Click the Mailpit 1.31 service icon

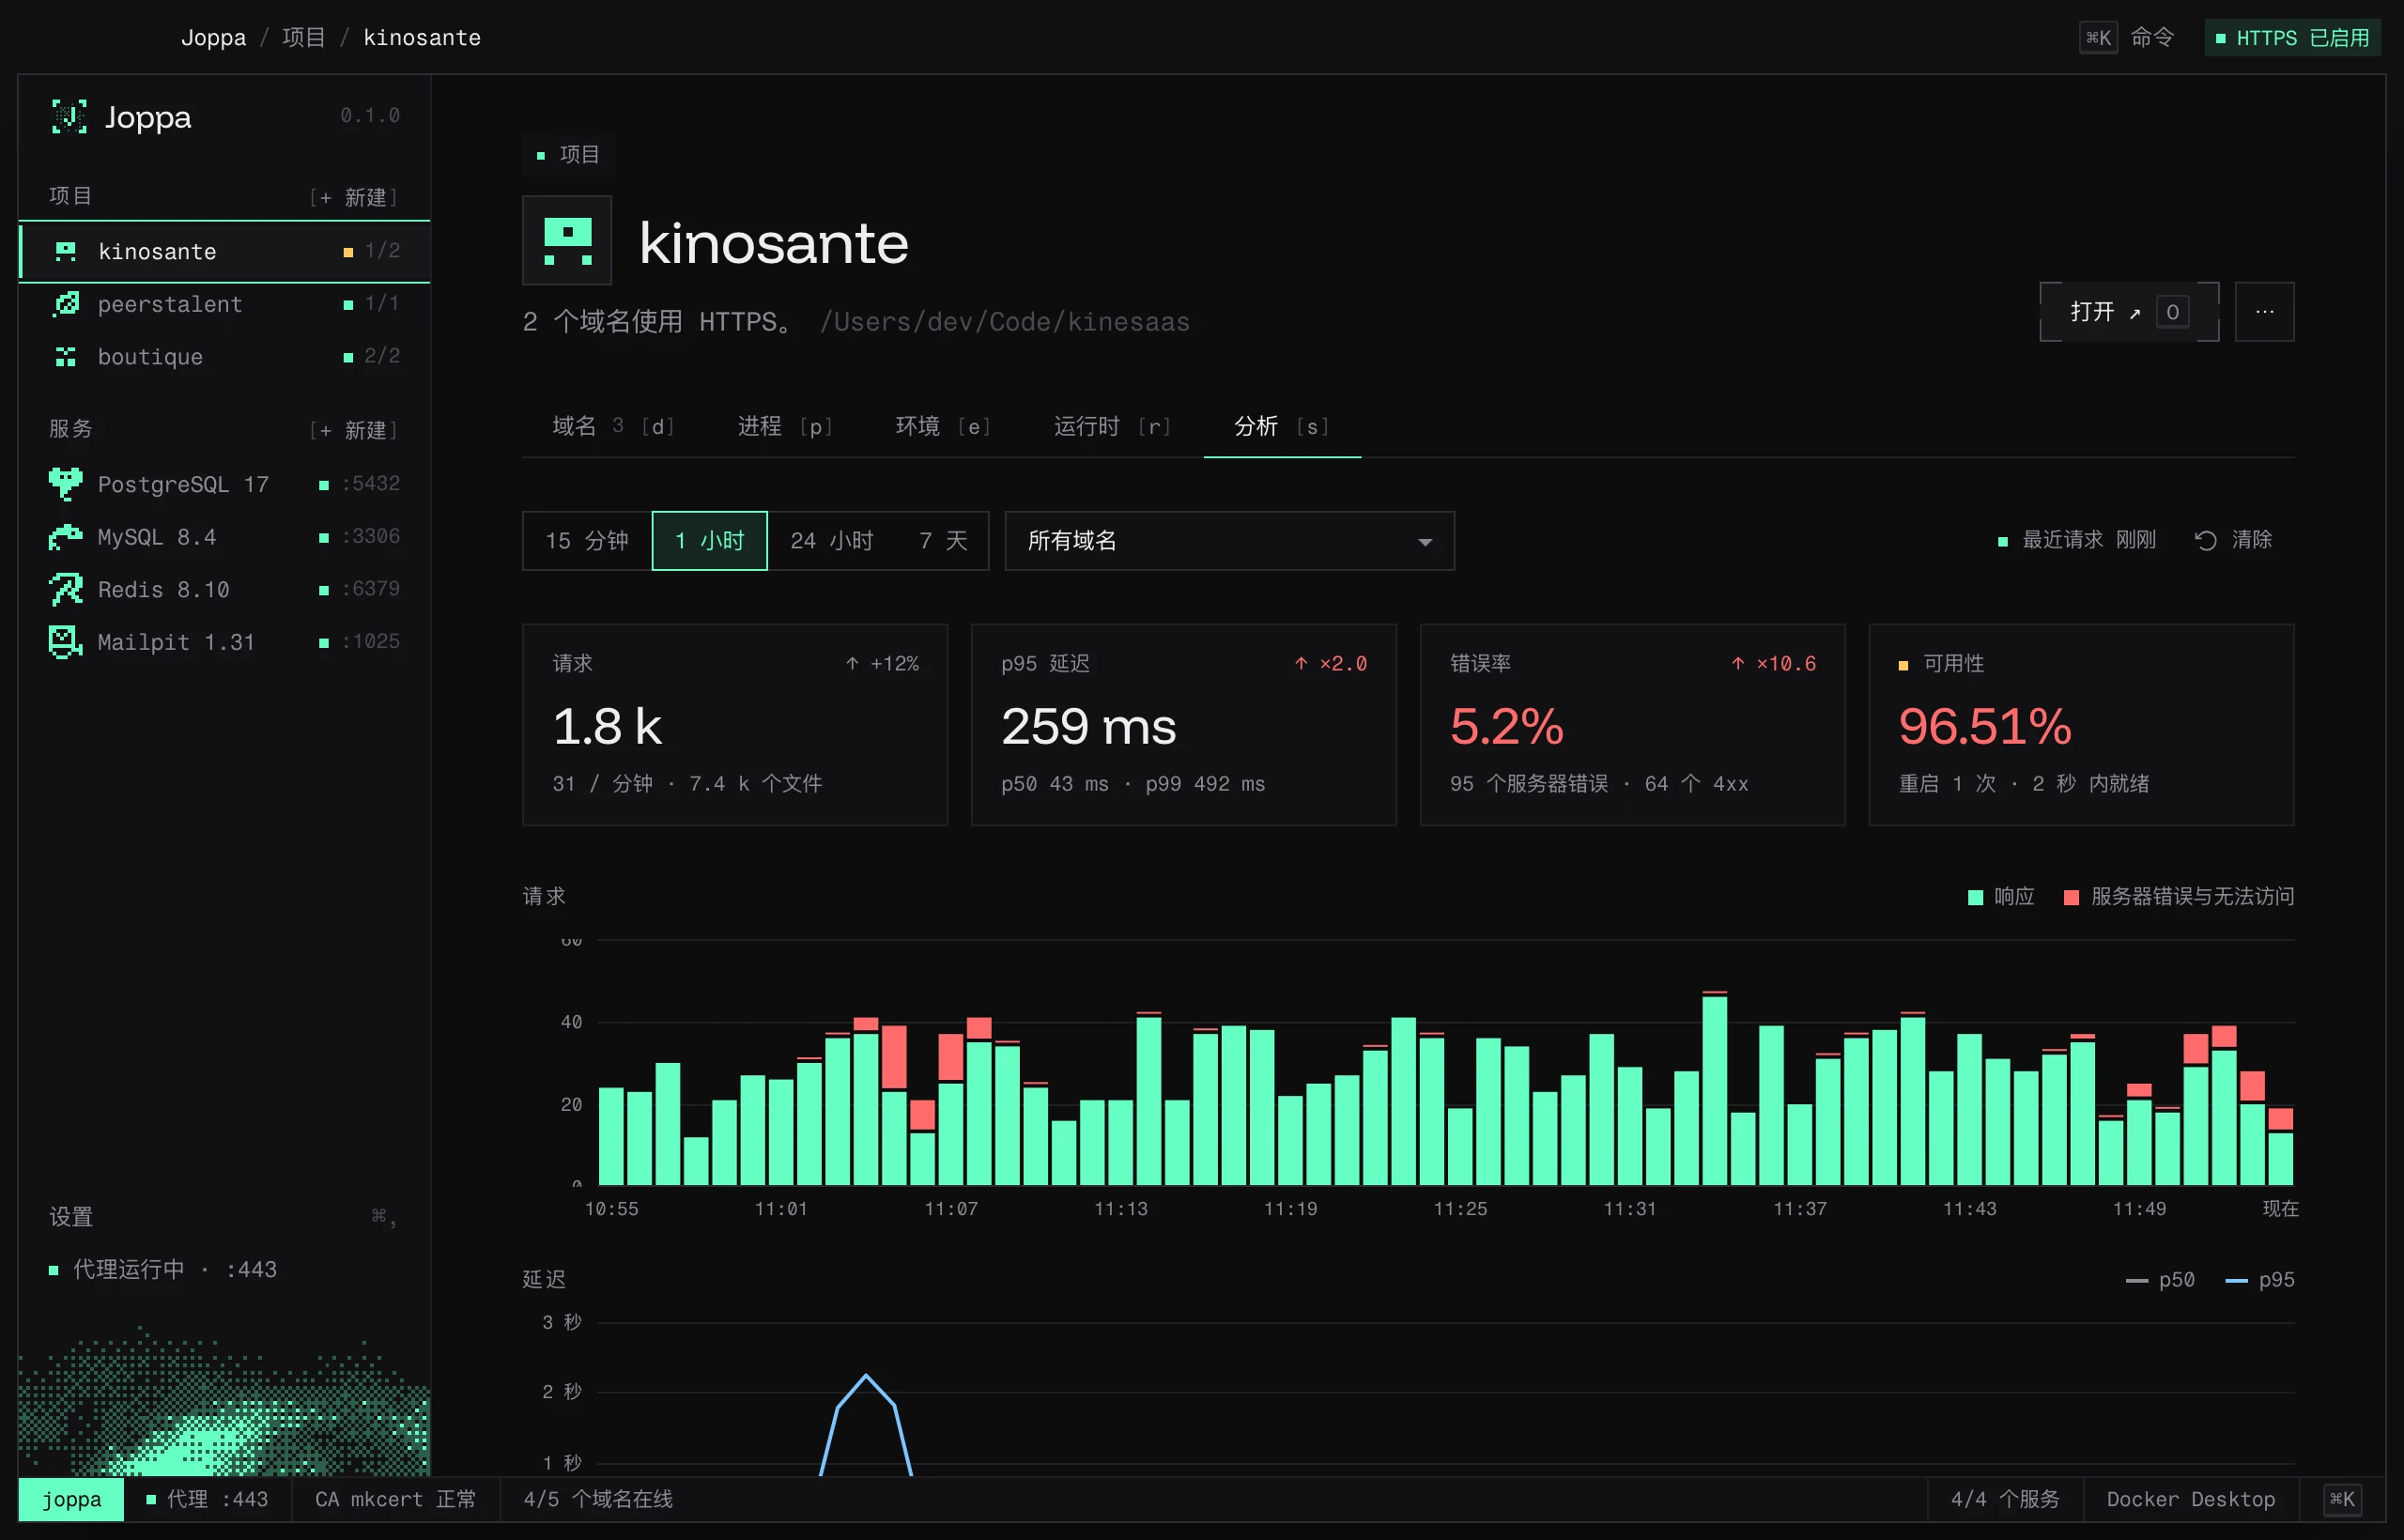coord(66,642)
